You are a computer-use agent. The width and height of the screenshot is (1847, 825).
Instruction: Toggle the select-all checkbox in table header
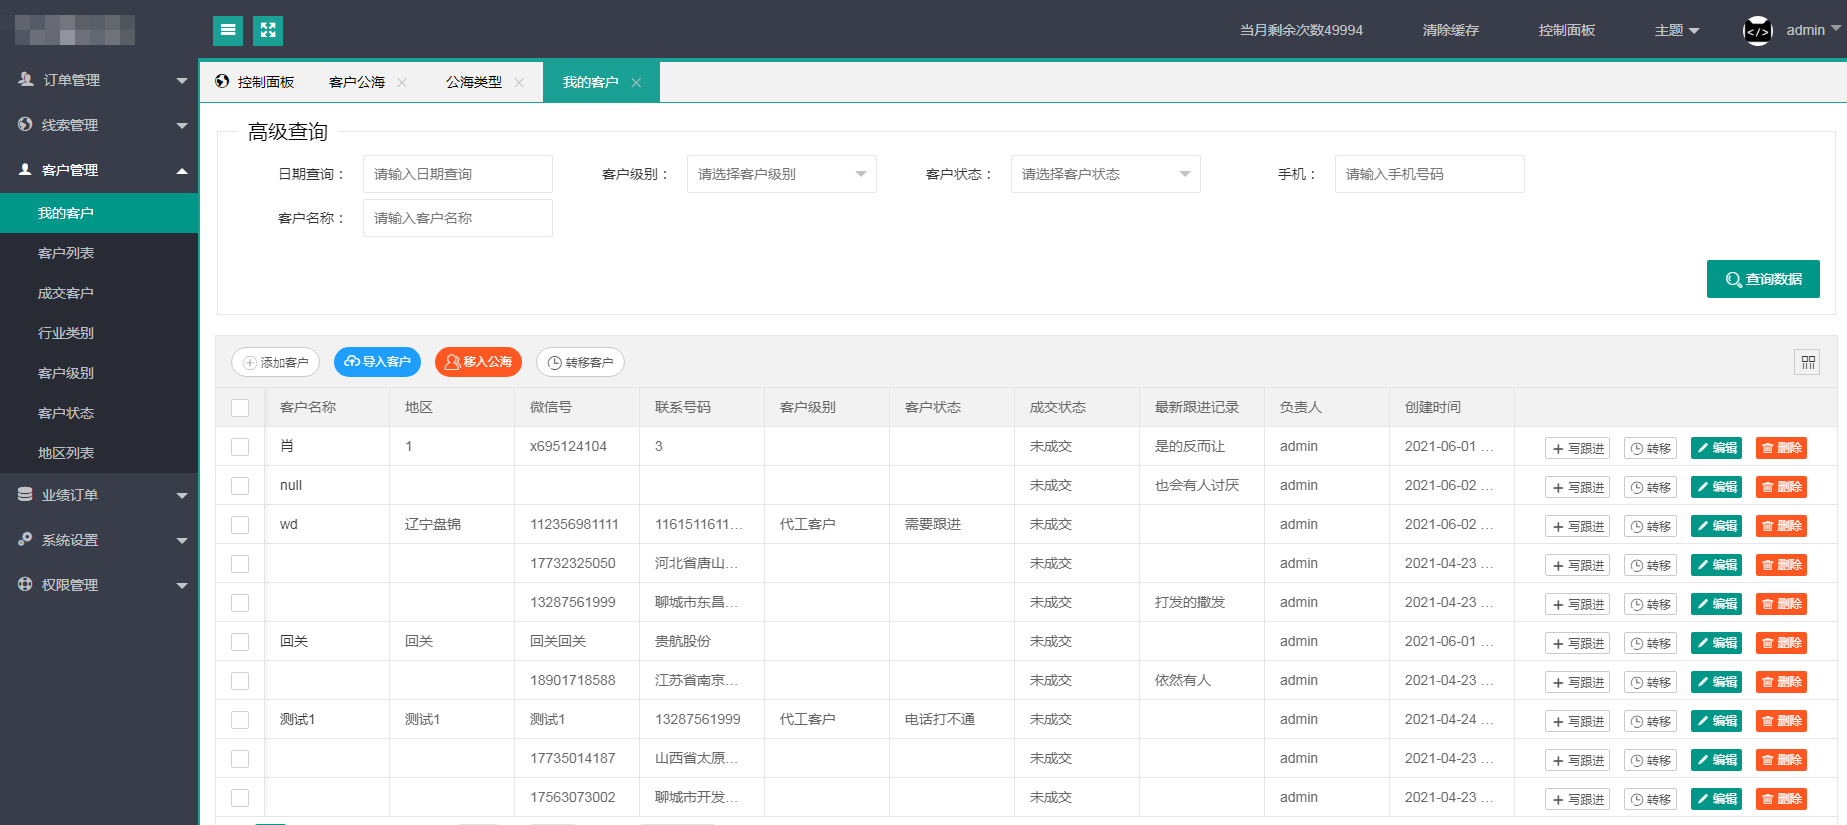pyautogui.click(x=240, y=408)
